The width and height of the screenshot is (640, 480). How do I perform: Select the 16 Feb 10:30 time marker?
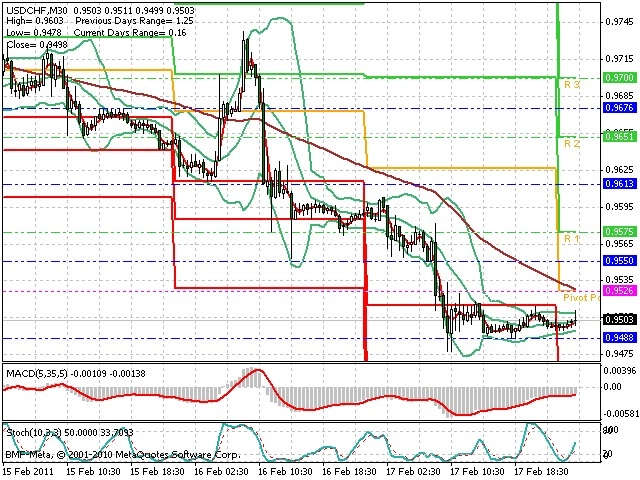click(286, 472)
